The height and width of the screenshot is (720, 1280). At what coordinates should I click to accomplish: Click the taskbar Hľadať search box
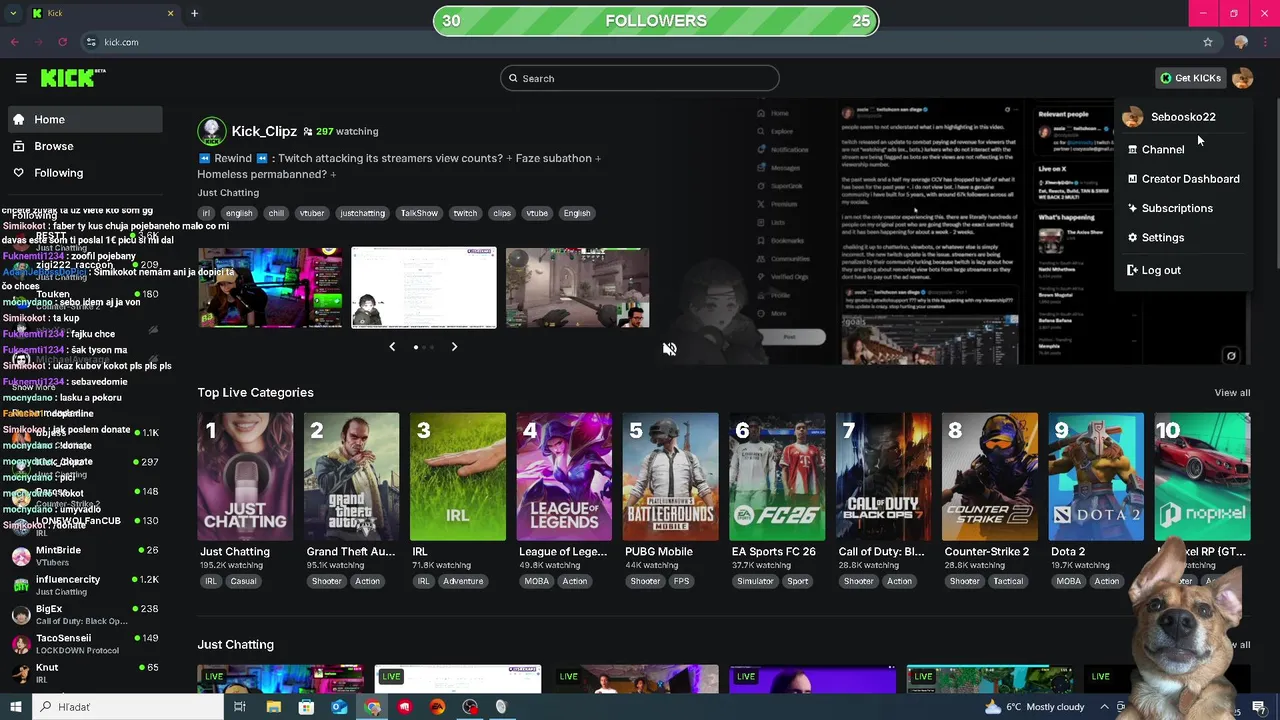click(x=128, y=707)
